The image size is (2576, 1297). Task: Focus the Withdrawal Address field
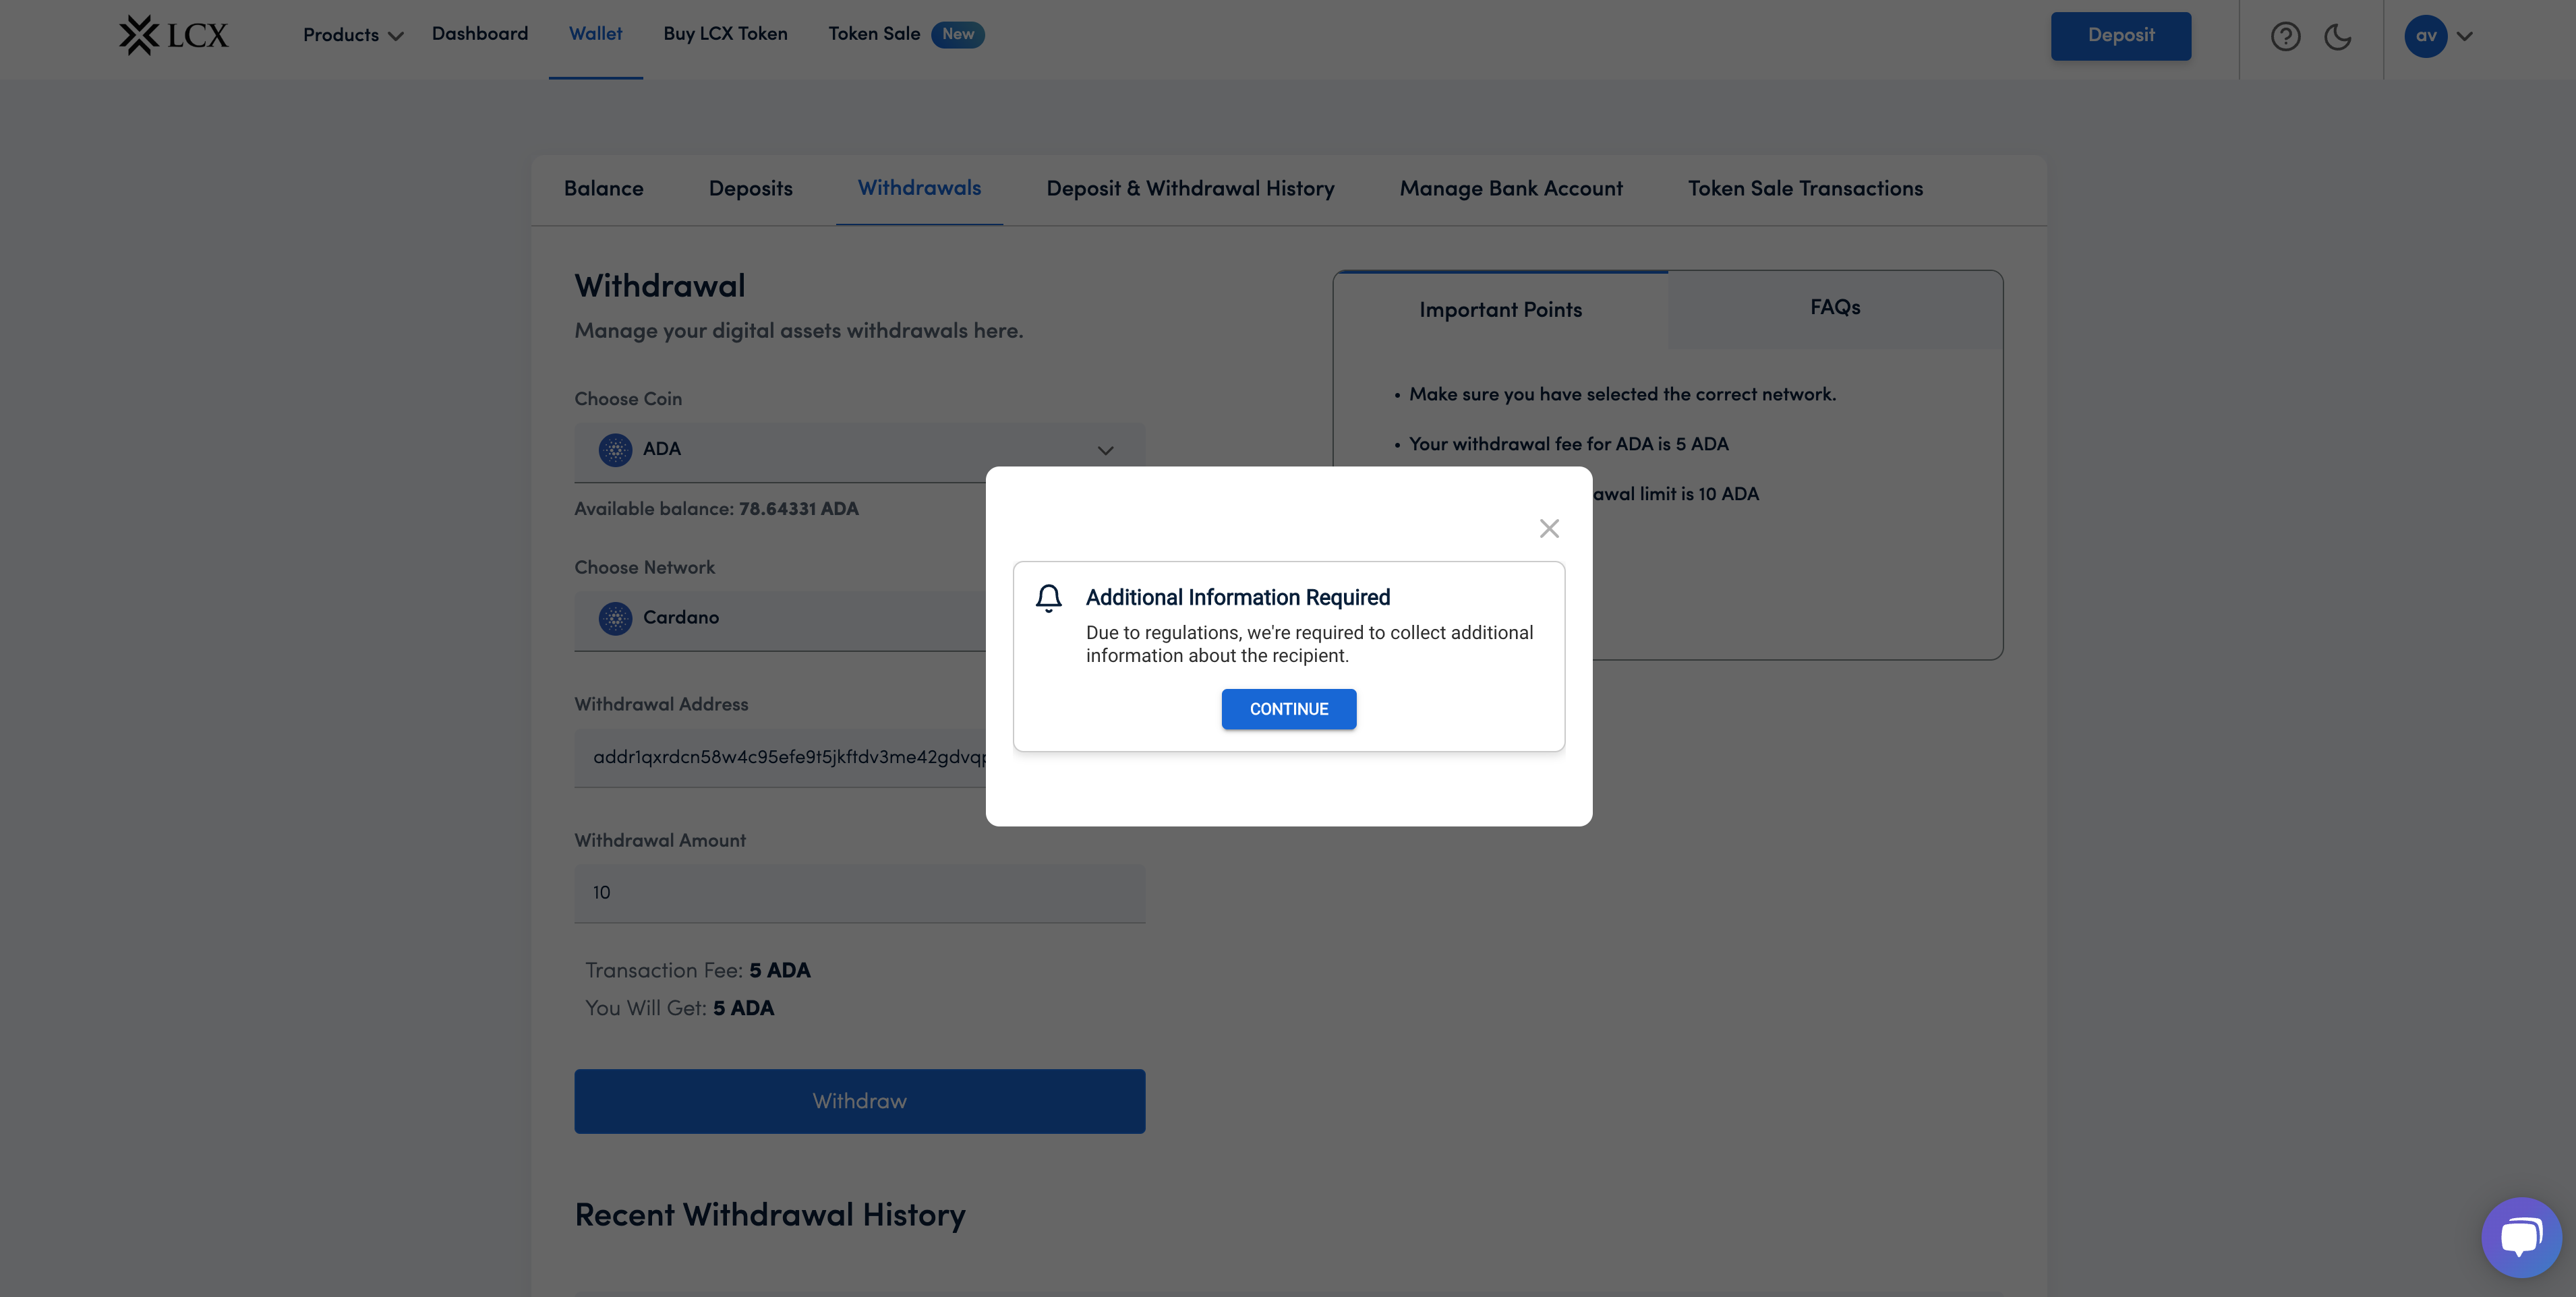[x=780, y=758]
